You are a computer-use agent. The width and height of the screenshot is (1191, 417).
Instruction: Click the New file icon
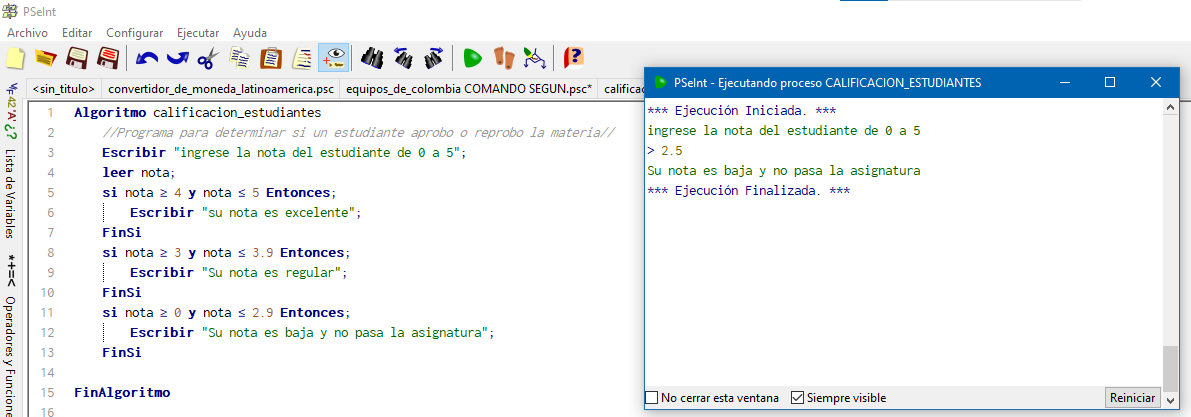(15, 57)
